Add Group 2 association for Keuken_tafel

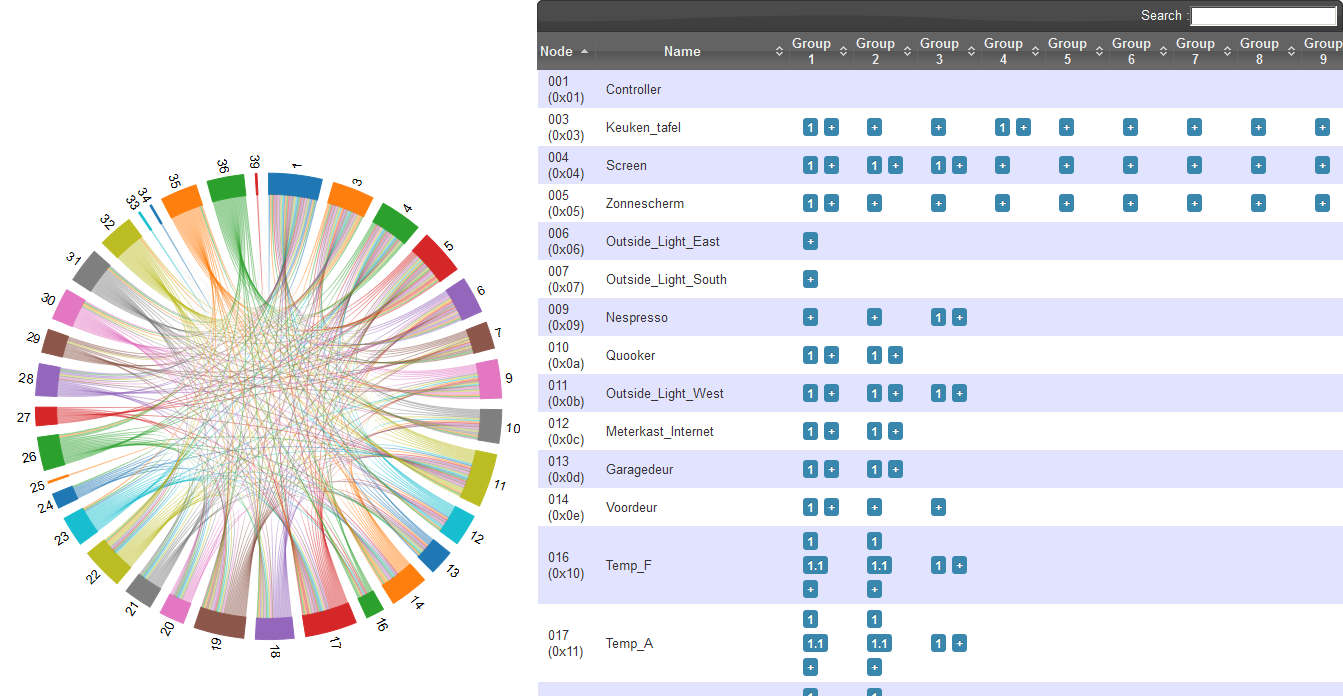(874, 127)
